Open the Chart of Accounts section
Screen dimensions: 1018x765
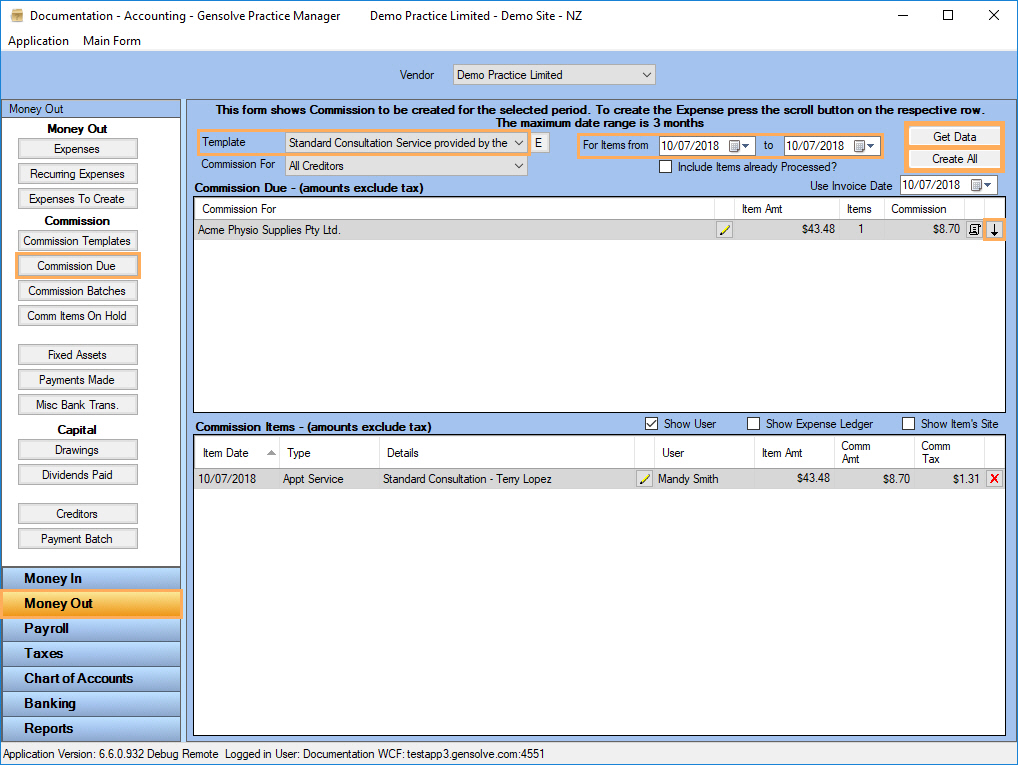click(x=92, y=679)
